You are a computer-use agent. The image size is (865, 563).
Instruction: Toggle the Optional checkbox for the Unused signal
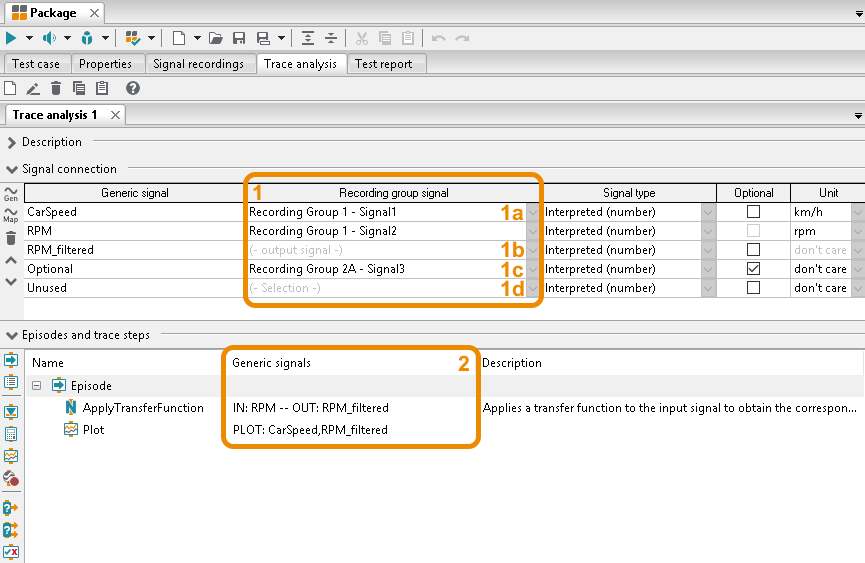pyautogui.click(x=753, y=288)
